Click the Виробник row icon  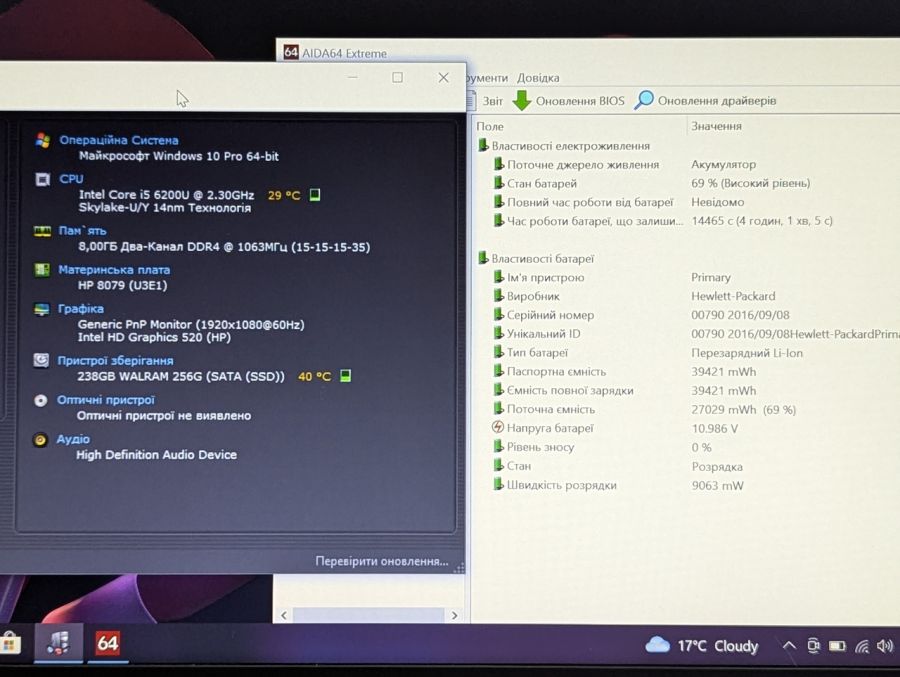point(499,296)
